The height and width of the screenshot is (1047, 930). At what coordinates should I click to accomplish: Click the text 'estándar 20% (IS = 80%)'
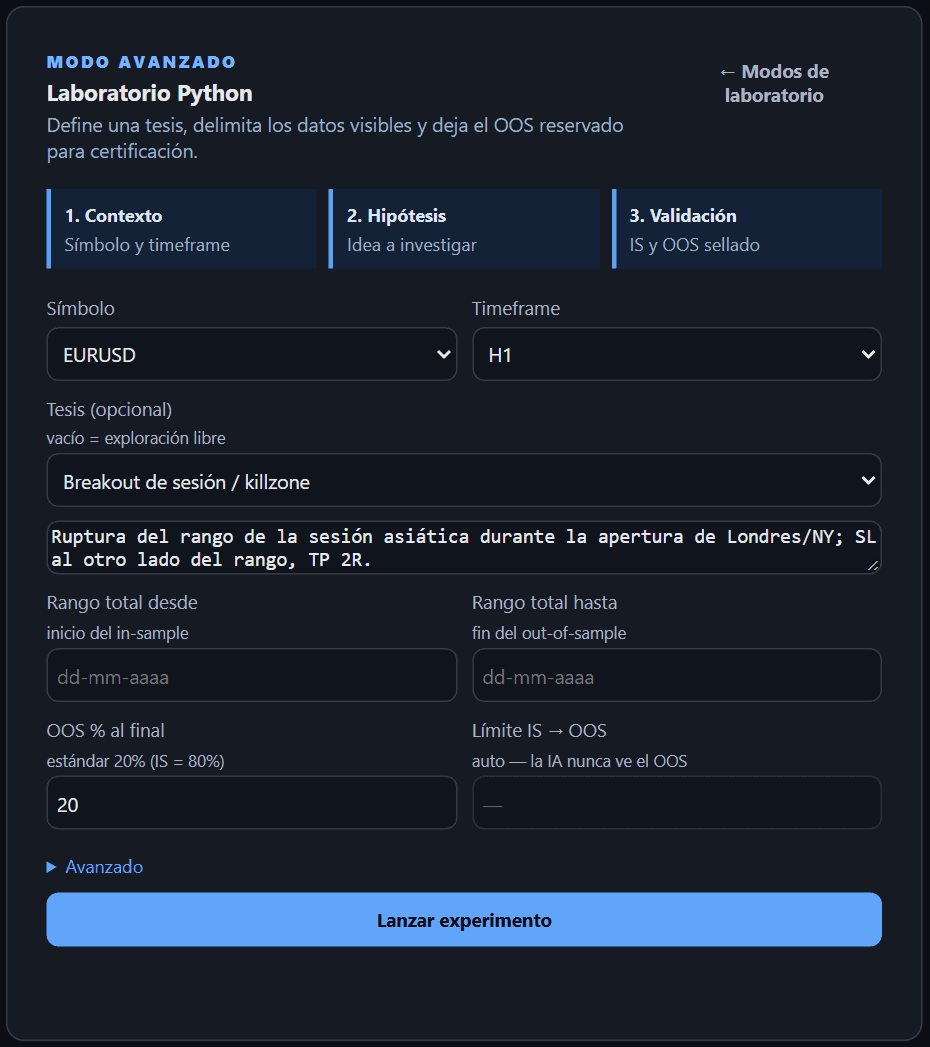136,761
